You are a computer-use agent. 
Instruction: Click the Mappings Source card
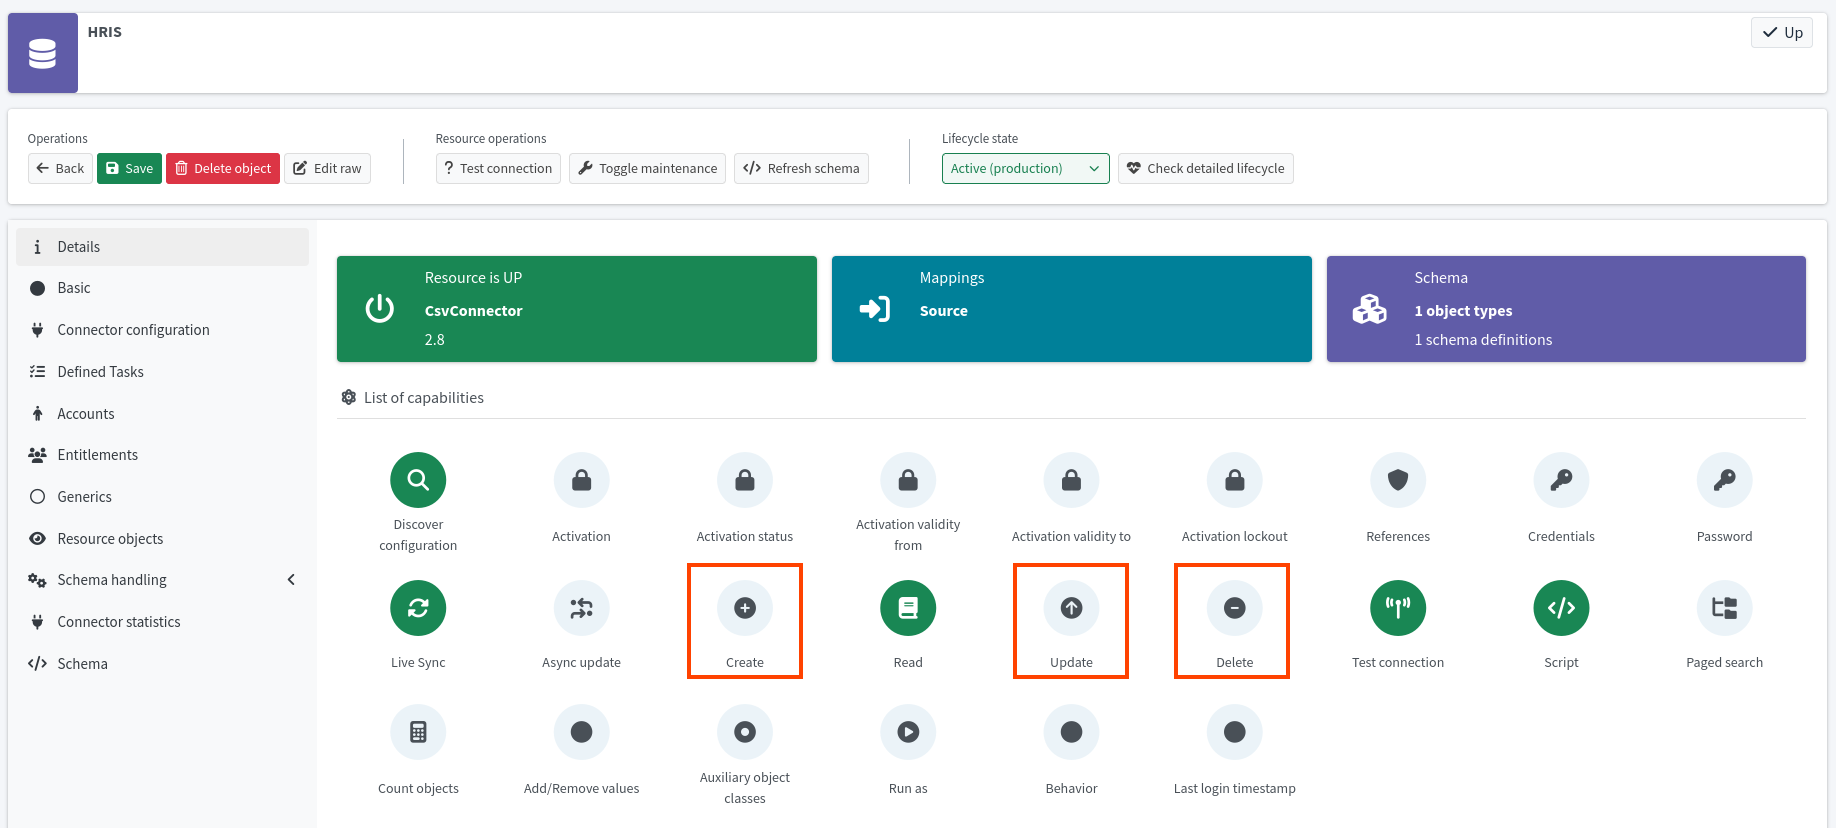click(1072, 309)
